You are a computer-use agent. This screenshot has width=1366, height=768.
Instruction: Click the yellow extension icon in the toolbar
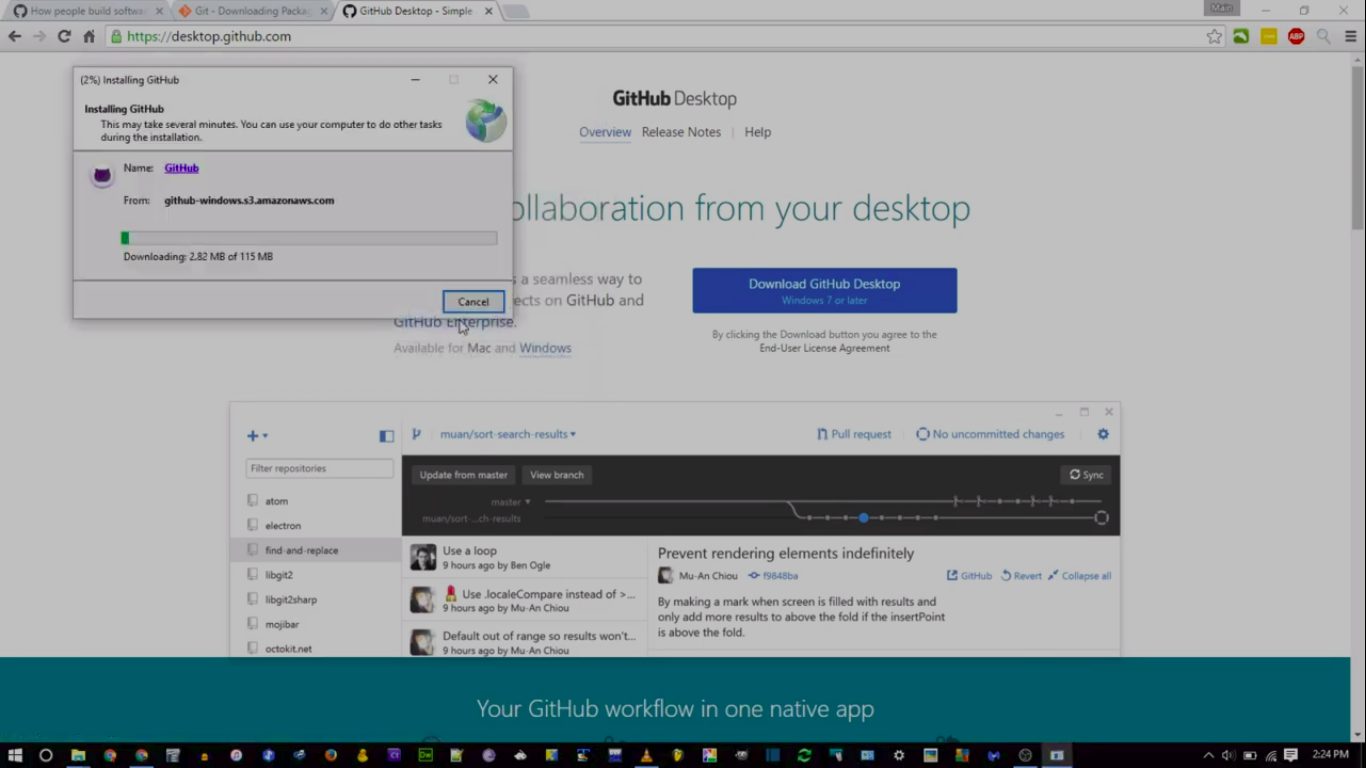coord(1269,36)
